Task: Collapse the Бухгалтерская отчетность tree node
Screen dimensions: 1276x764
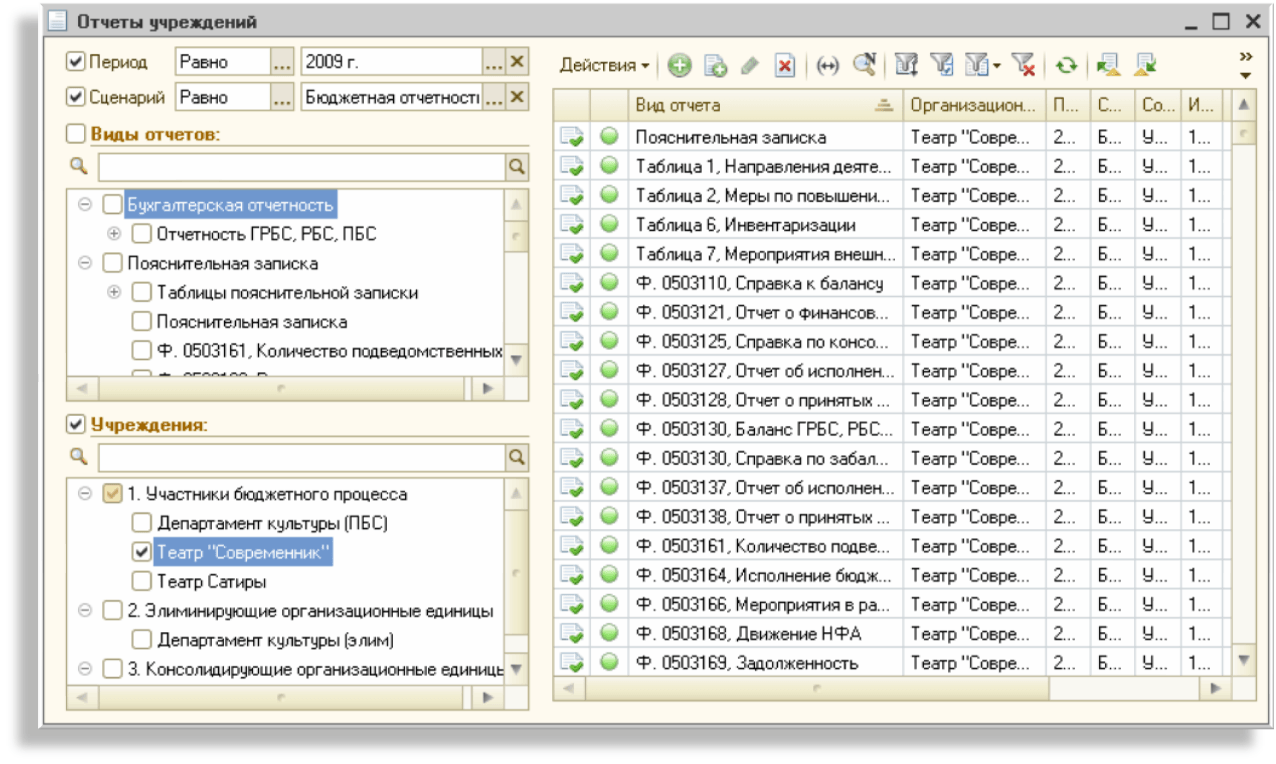Action: click(x=85, y=205)
